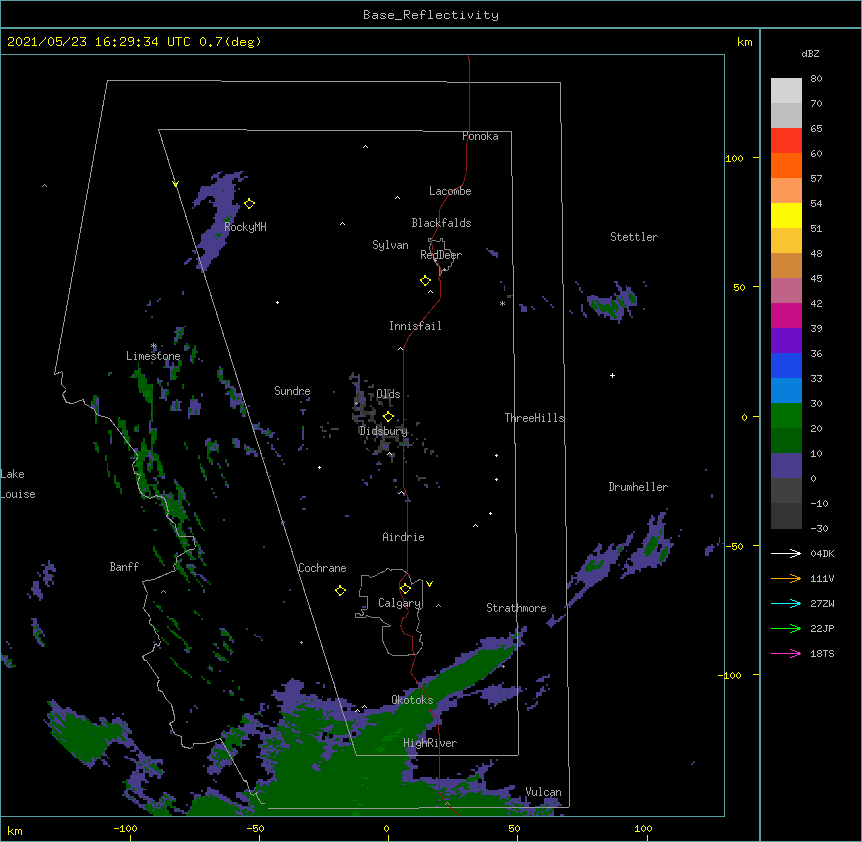
Task: Click the RockyMH label
Action: [245, 227]
